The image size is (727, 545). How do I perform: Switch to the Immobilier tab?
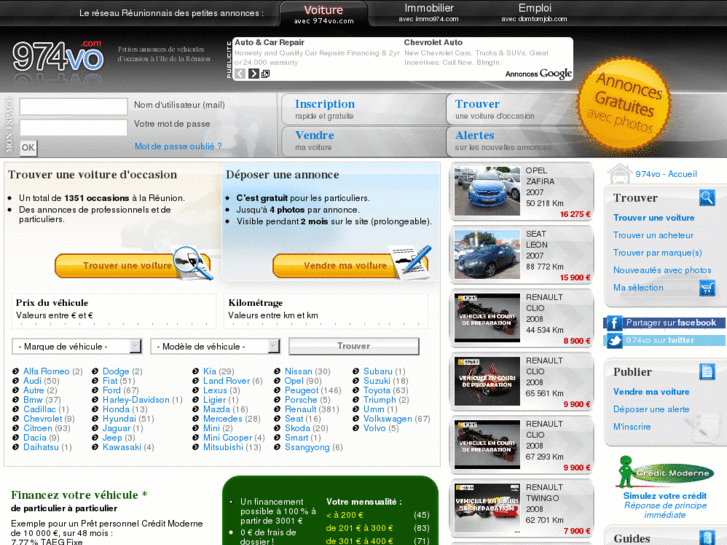(x=428, y=13)
